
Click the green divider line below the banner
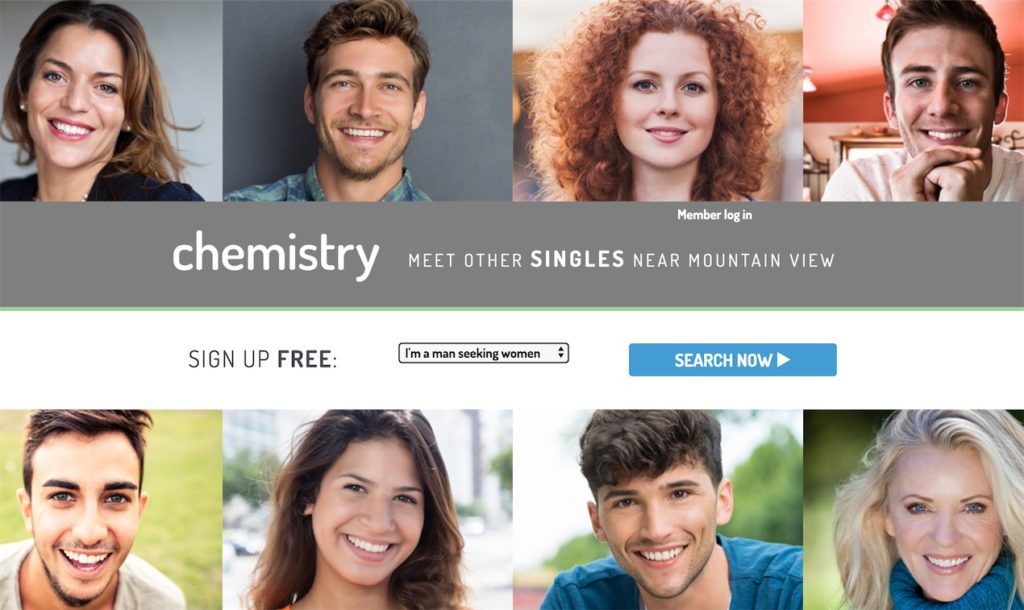click(x=512, y=308)
